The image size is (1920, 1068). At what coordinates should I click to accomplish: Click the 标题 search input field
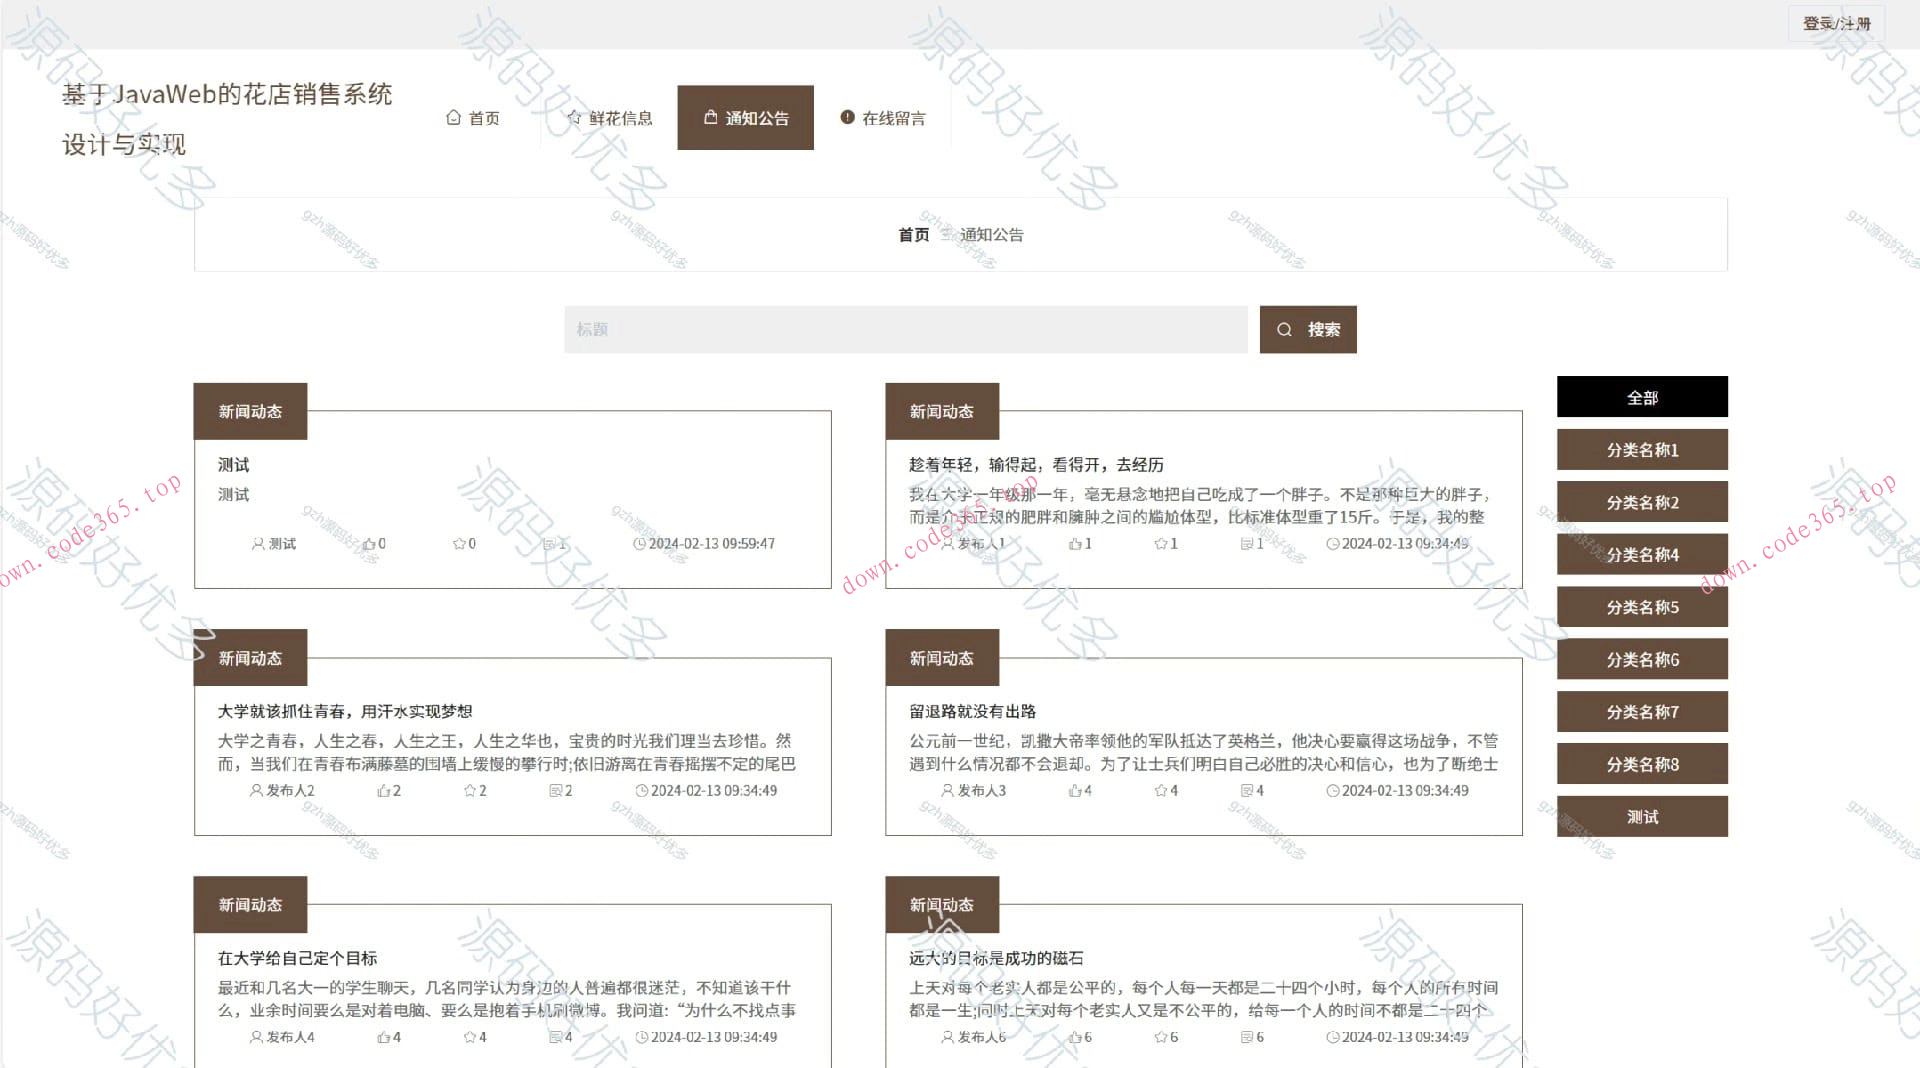[x=905, y=328]
